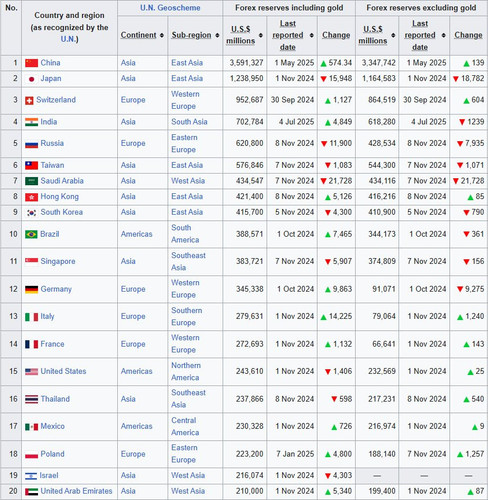Sort table by Sub-region column arrows
Image resolution: width=488 pixels, height=500 pixels.
coord(217,35)
